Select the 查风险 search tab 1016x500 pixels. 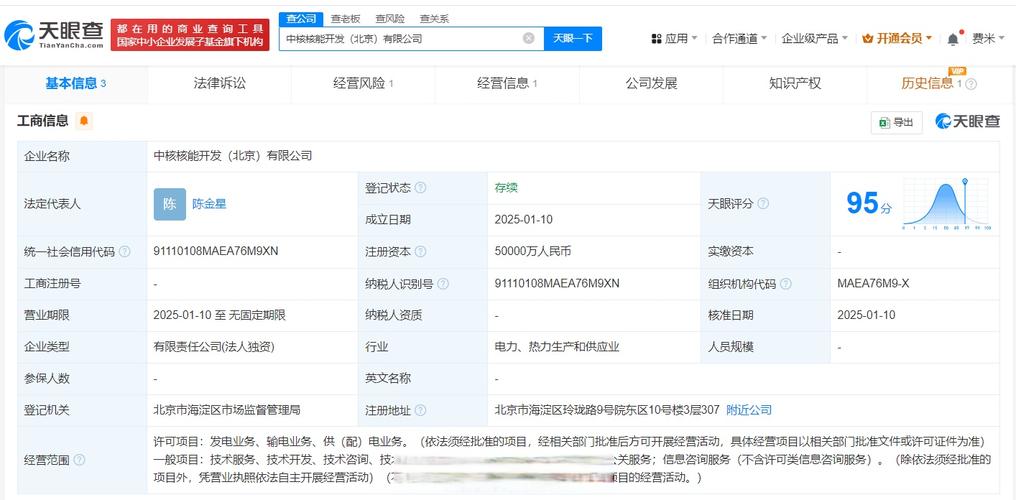[x=389, y=19]
